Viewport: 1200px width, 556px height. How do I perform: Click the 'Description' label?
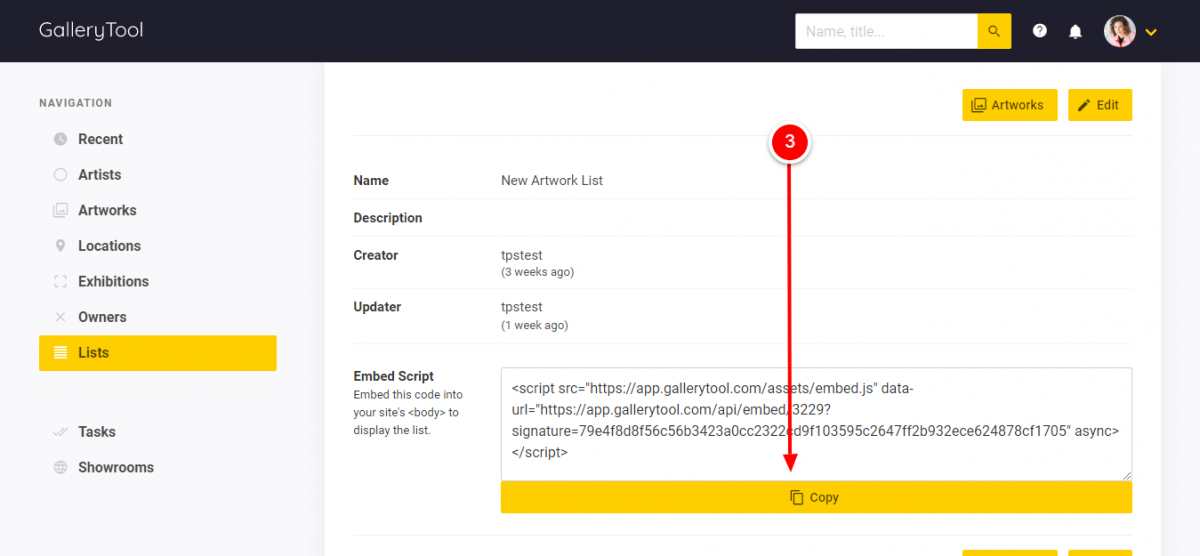tap(388, 218)
